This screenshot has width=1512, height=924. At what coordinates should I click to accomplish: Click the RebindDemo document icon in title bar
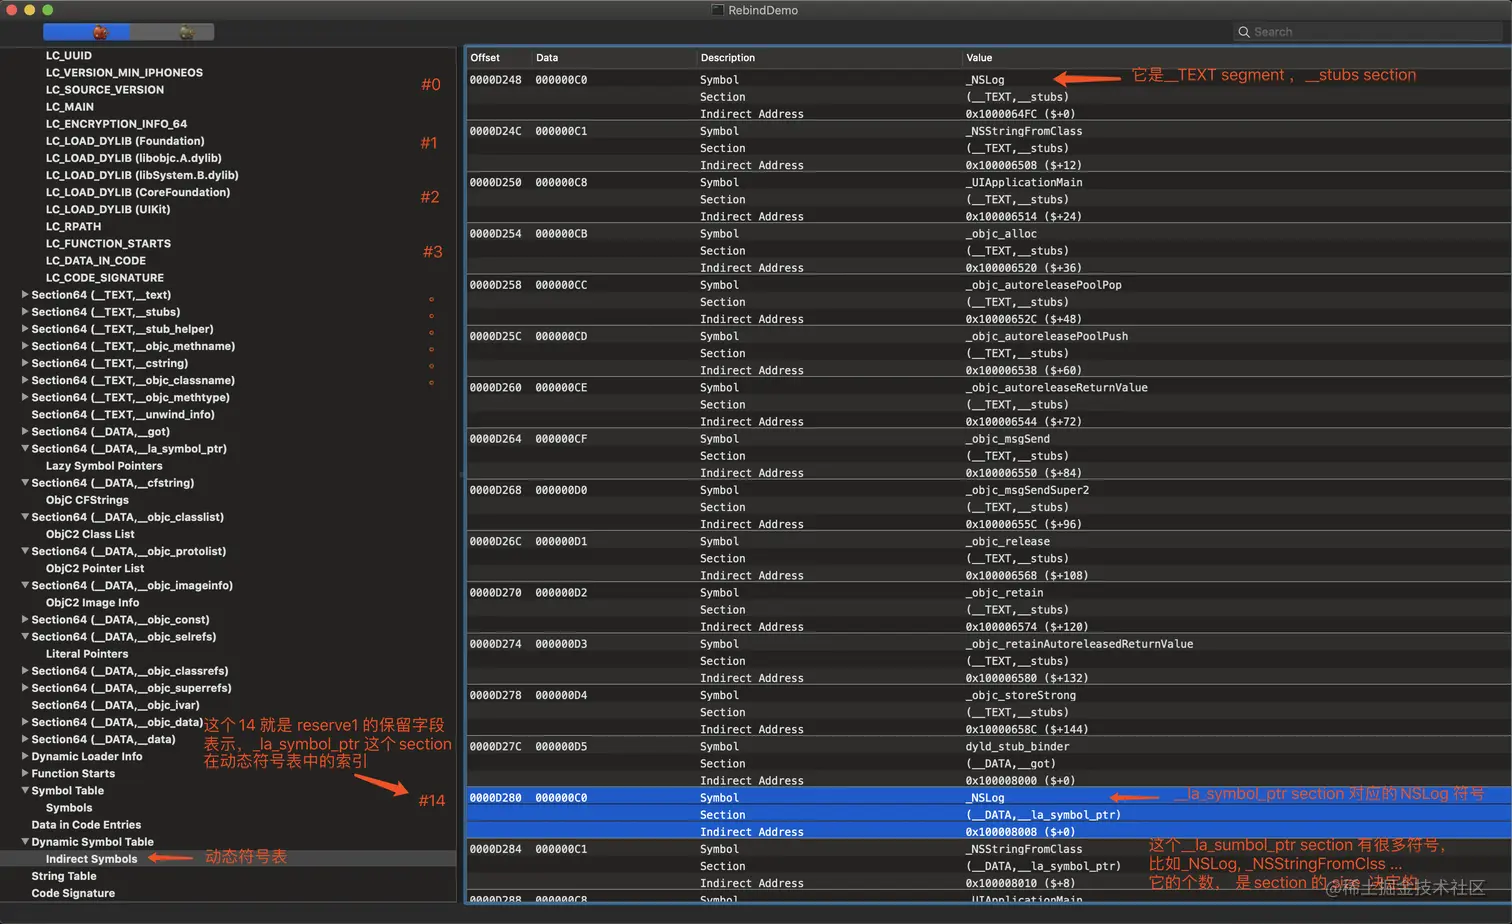pos(717,10)
